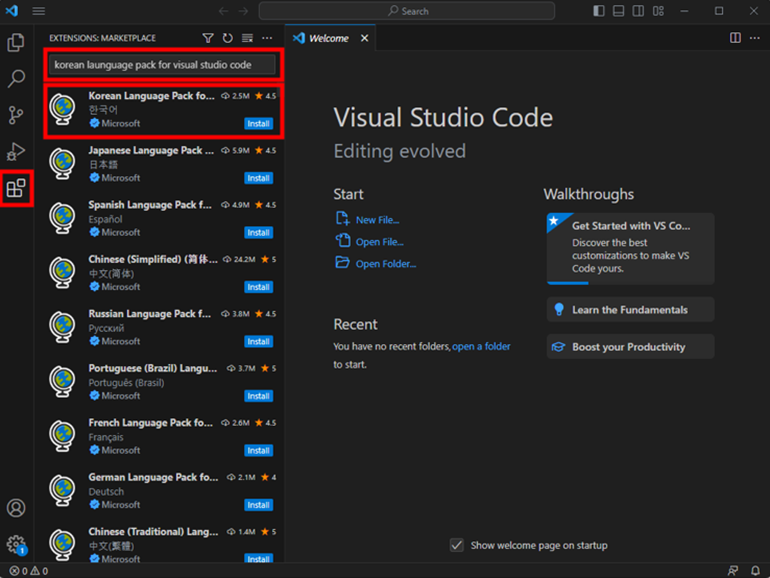
Task: Click the Open Folder link
Action: click(x=385, y=264)
